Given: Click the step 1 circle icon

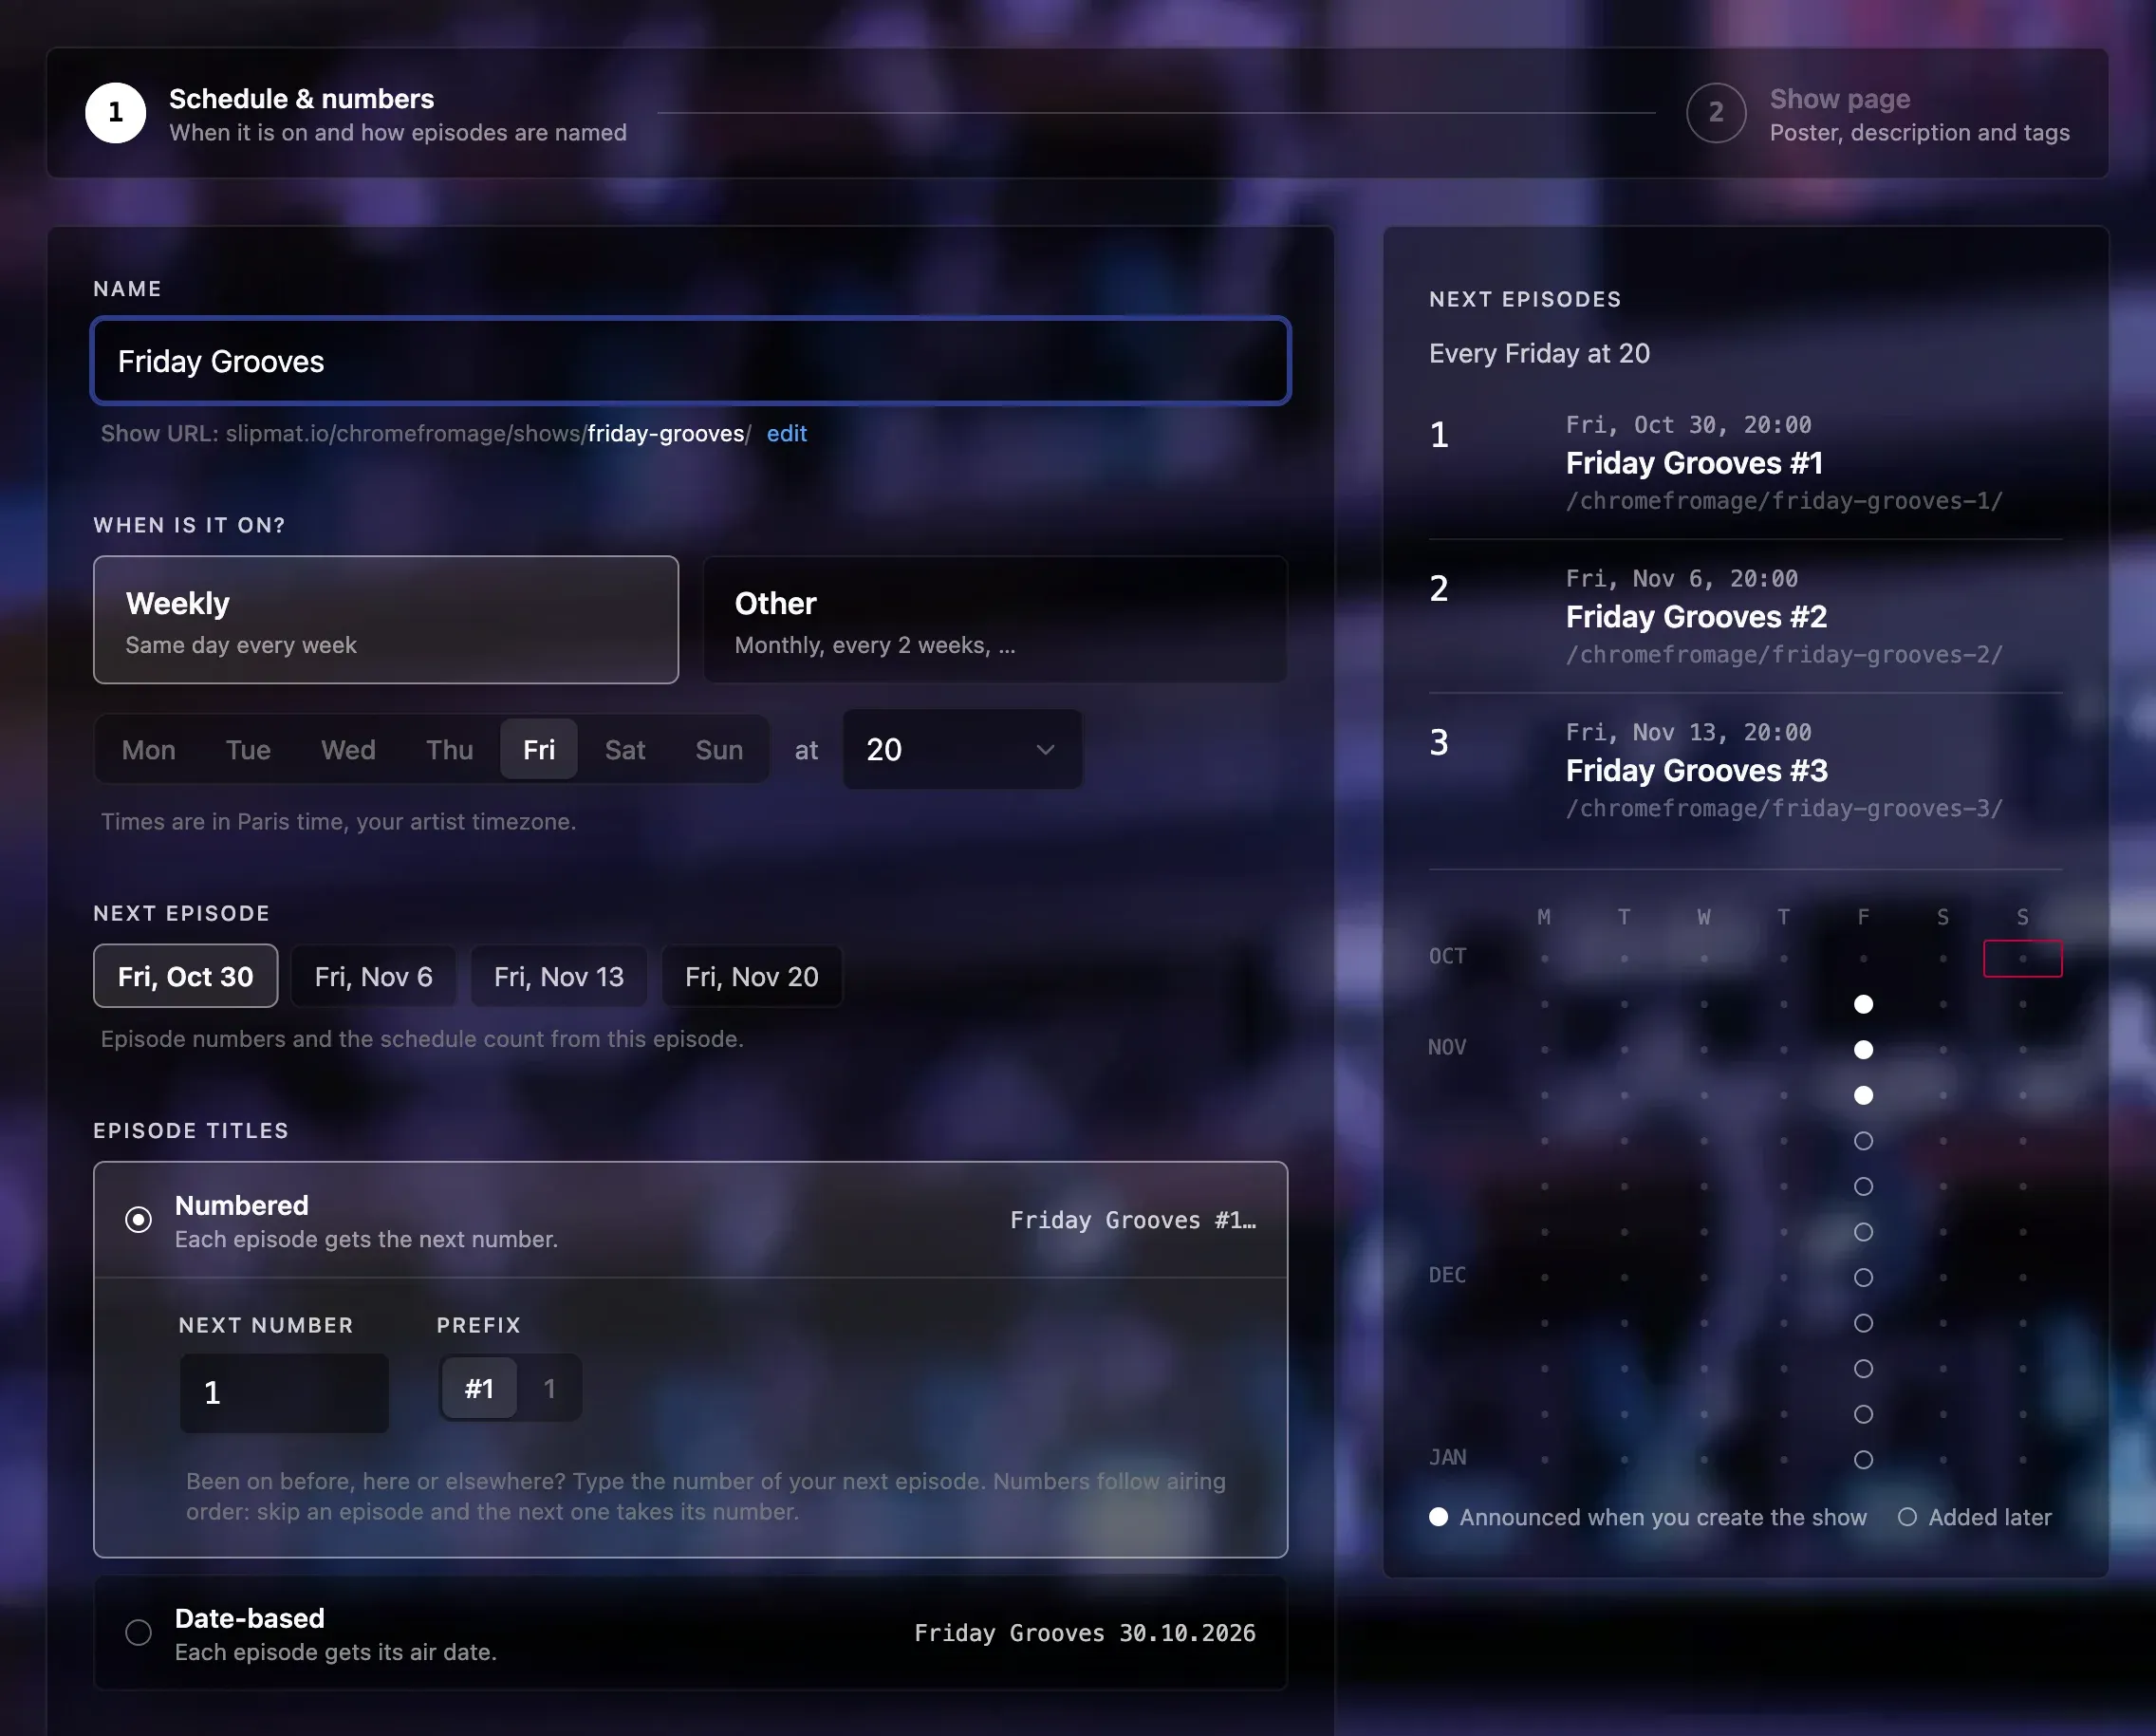Looking at the screenshot, I should [115, 113].
